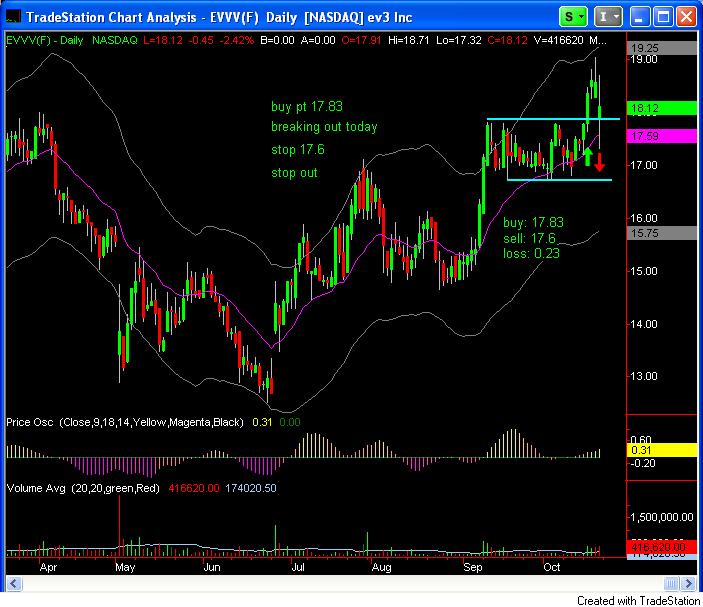Close the TradeStation Chart Analysis window
Viewport: 703px width, 607px height.
point(686,17)
